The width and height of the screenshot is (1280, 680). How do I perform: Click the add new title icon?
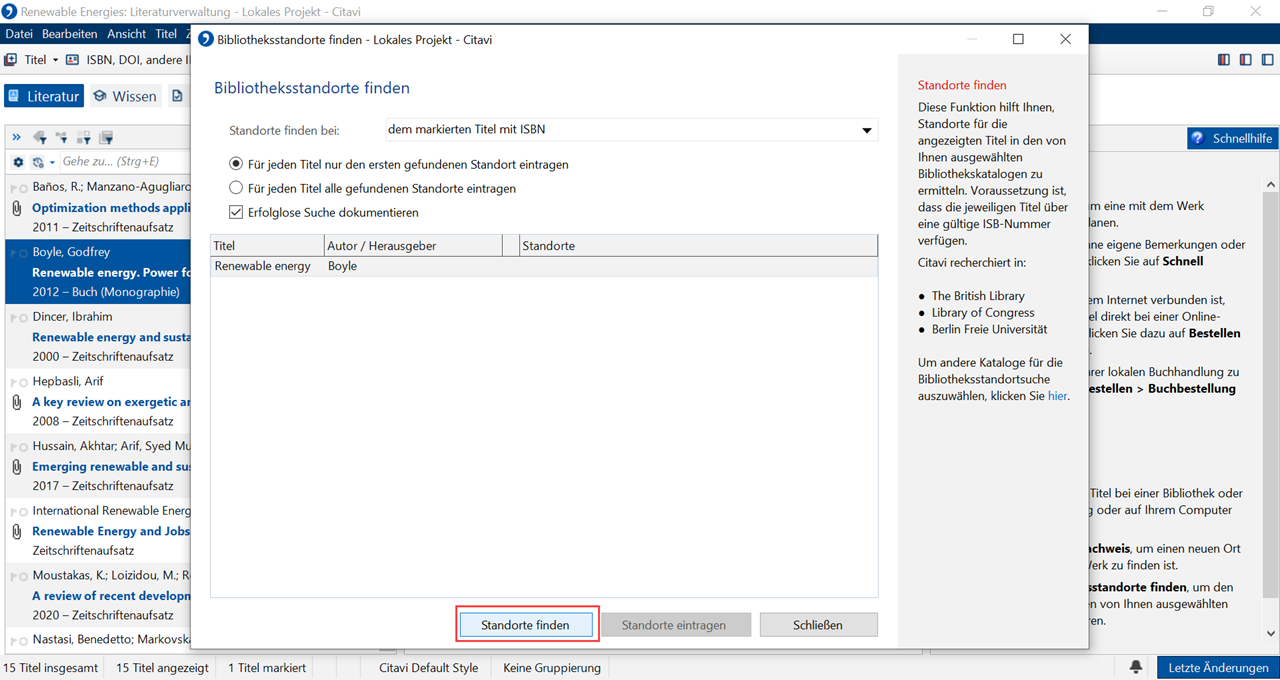coord(11,60)
